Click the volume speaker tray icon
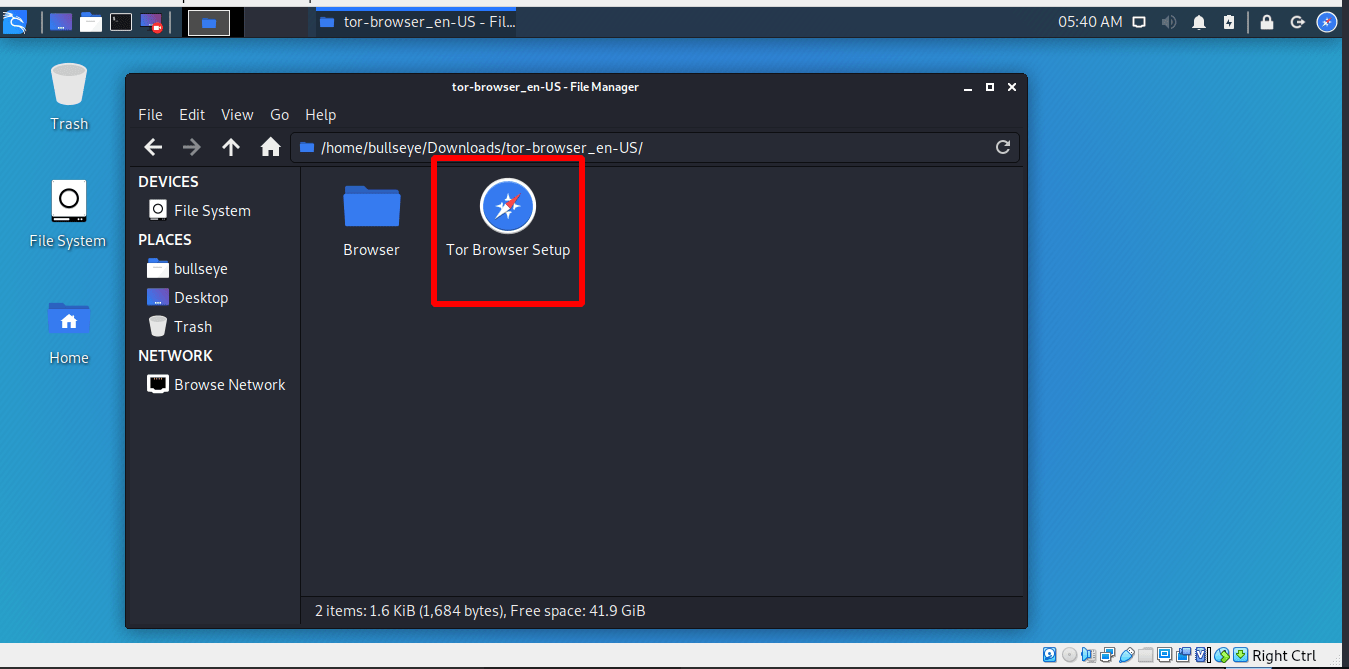The height and width of the screenshot is (669, 1349). 1169,22
